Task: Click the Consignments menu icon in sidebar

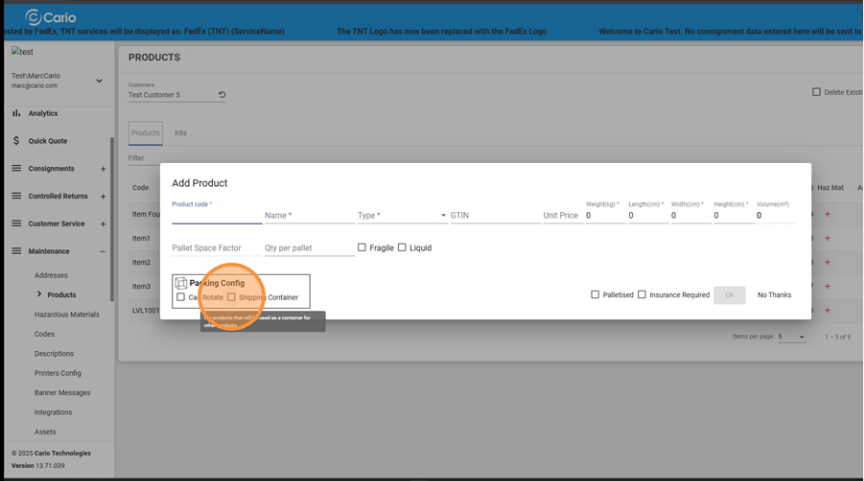Action: click(16, 169)
